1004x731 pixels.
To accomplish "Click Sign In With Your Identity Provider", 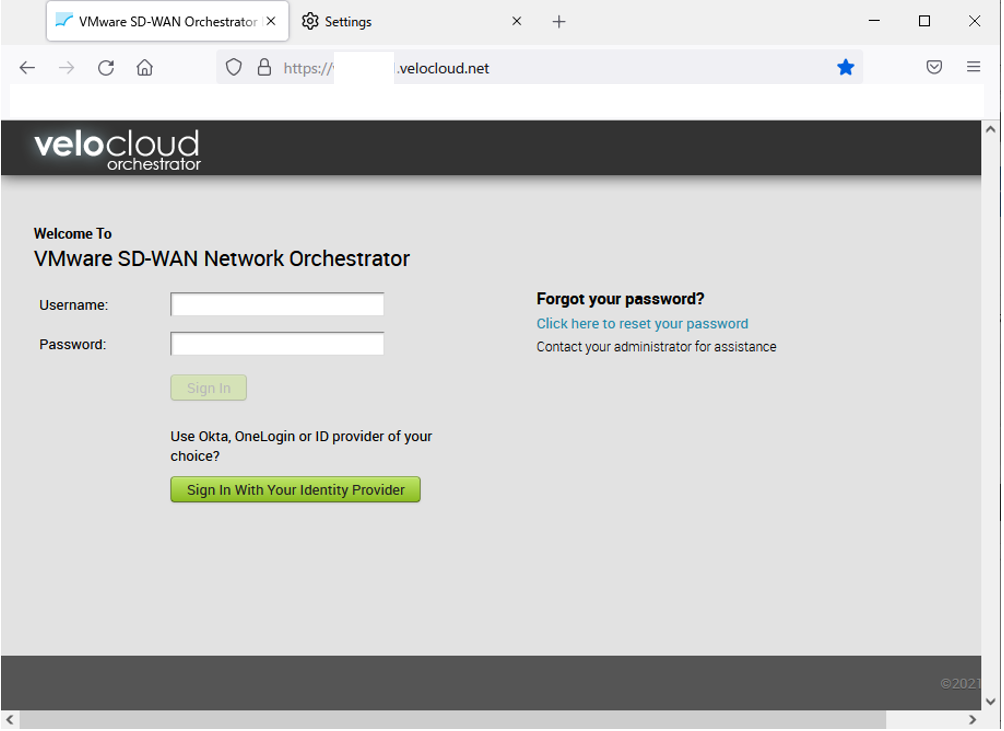I will [x=295, y=490].
